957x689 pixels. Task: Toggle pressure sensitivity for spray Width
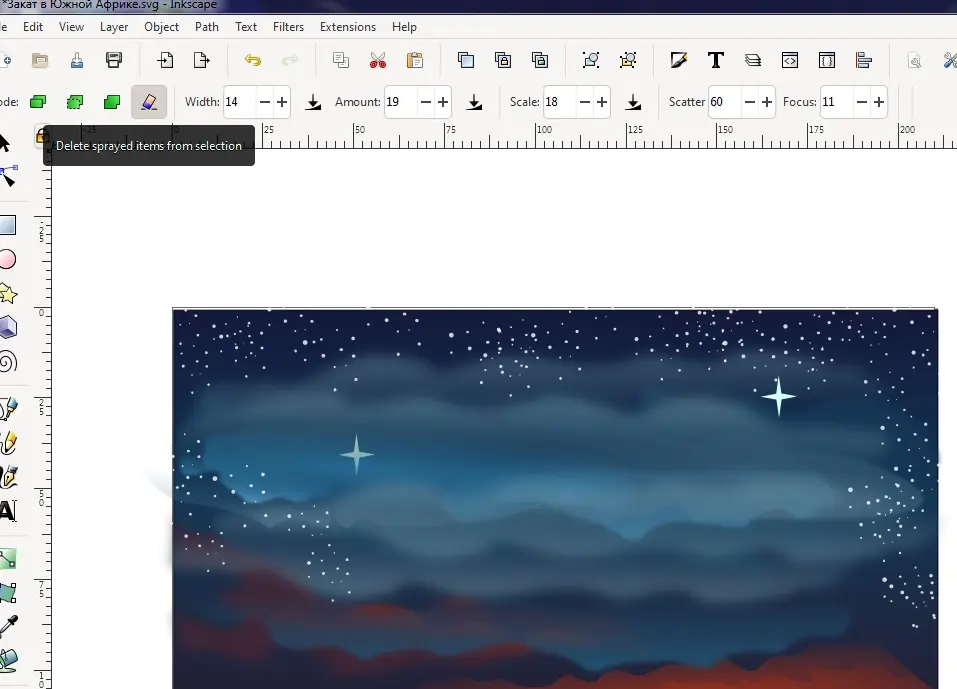[313, 103]
